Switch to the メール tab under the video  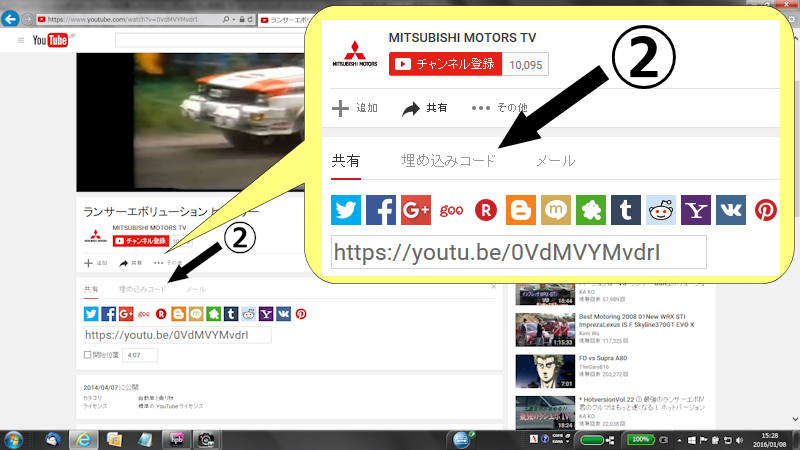(x=195, y=289)
